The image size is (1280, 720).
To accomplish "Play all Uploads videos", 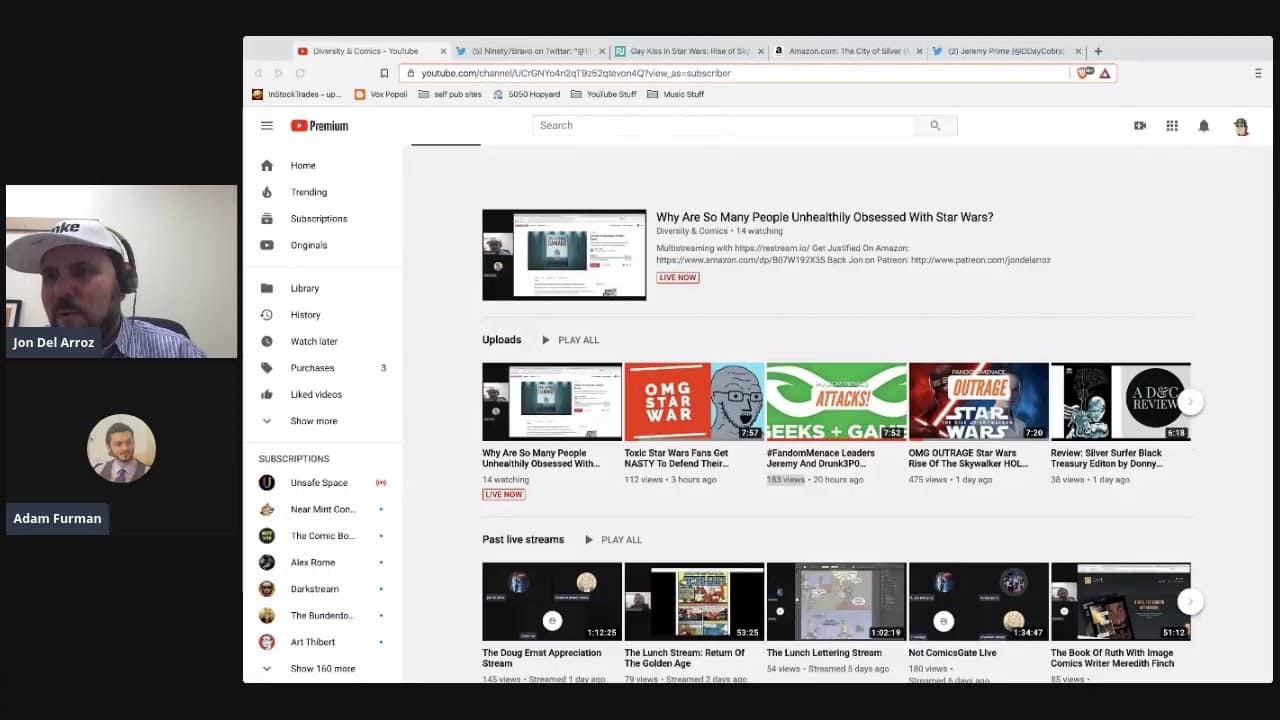I will [570, 340].
